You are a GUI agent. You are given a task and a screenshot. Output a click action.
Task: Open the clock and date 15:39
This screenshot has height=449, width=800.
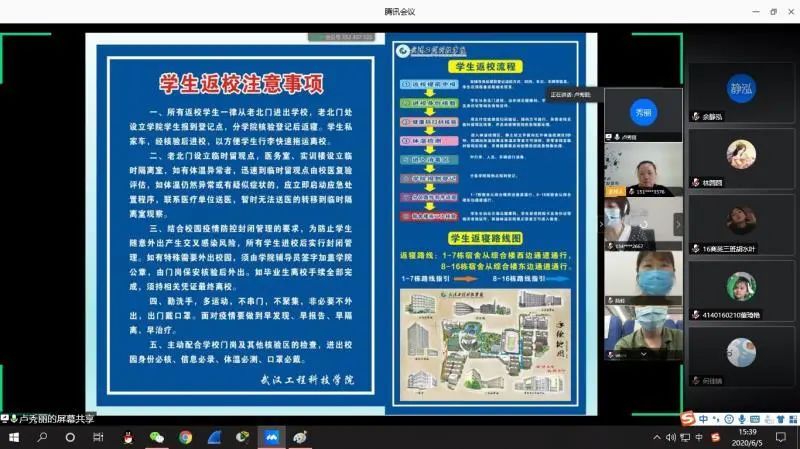pos(748,437)
